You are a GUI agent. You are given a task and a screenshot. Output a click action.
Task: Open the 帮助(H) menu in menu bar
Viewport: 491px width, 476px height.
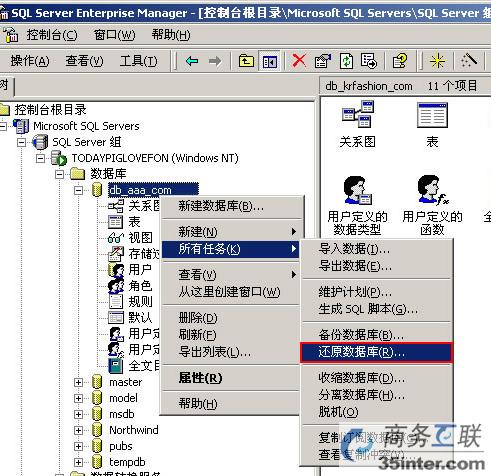171,35
